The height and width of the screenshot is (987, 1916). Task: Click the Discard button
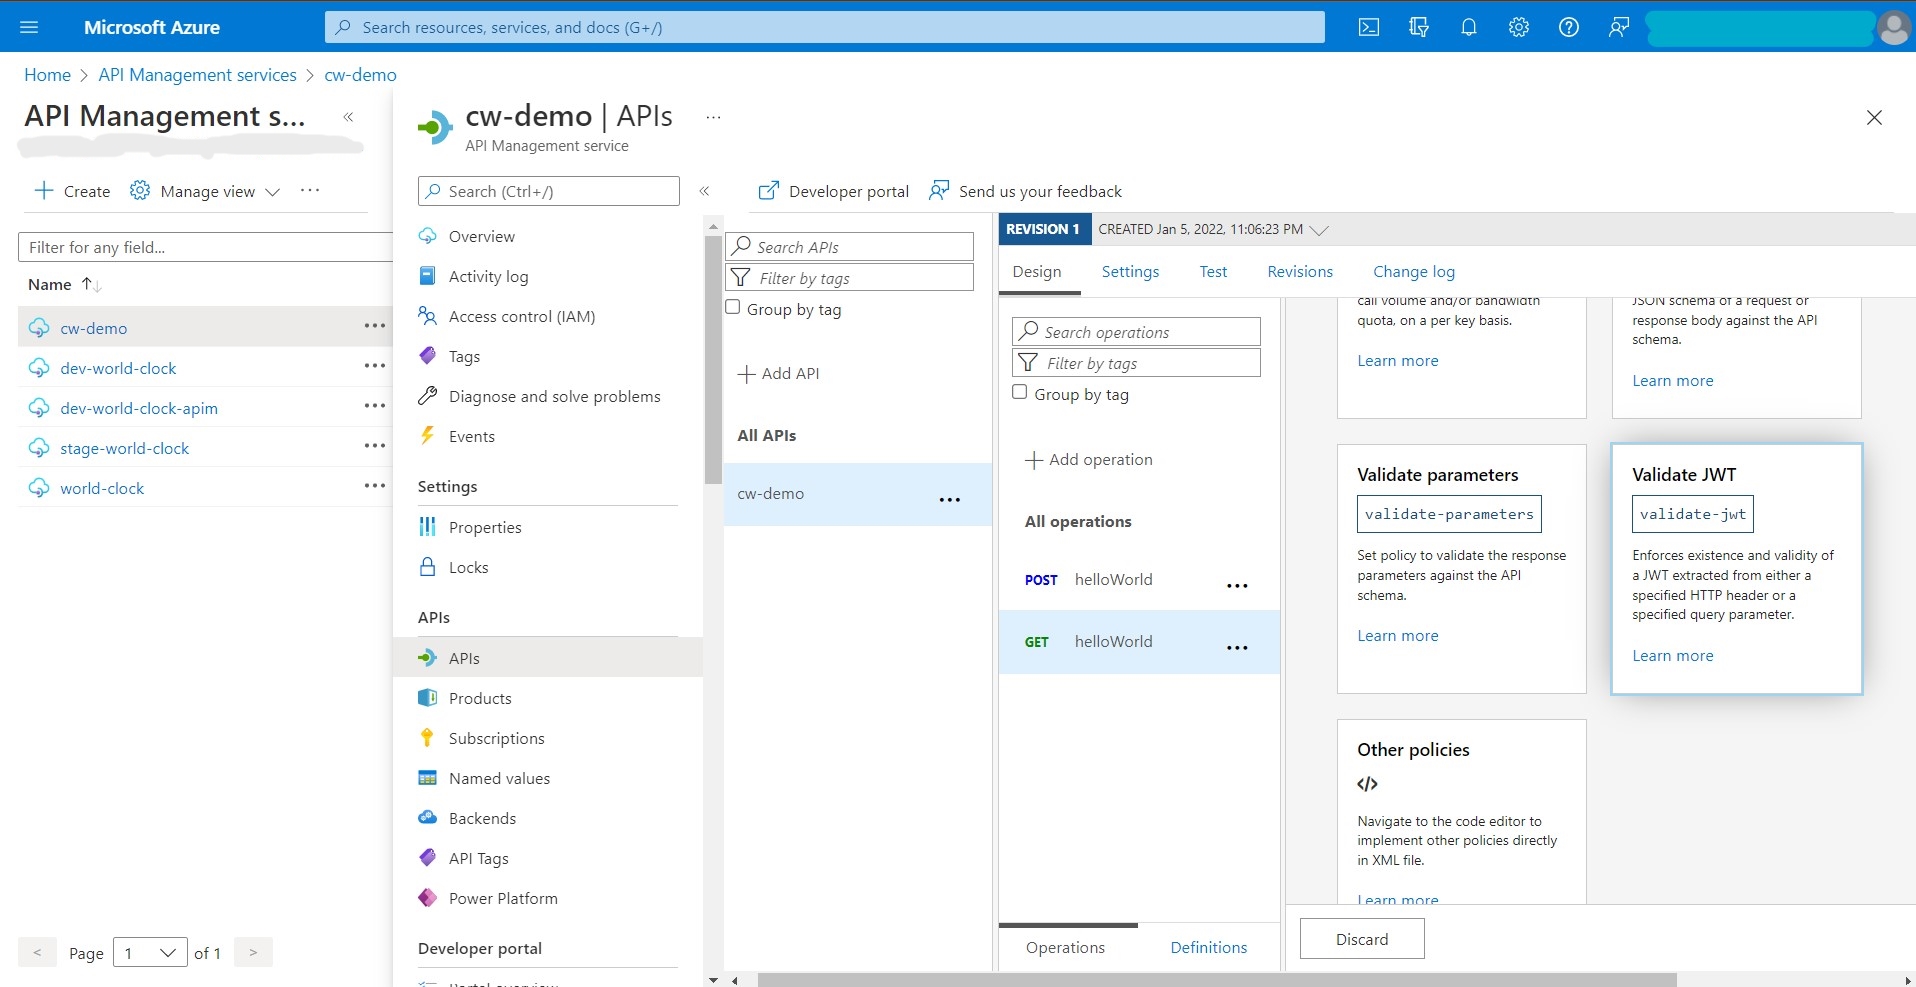pyautogui.click(x=1361, y=939)
